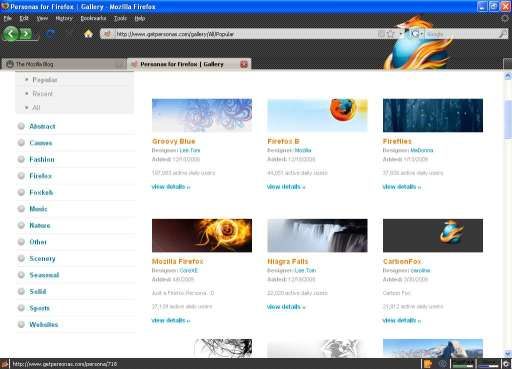Switch to The Mozilla Blog tab
Viewport: 512px width, 369px height.
pyautogui.click(x=63, y=64)
